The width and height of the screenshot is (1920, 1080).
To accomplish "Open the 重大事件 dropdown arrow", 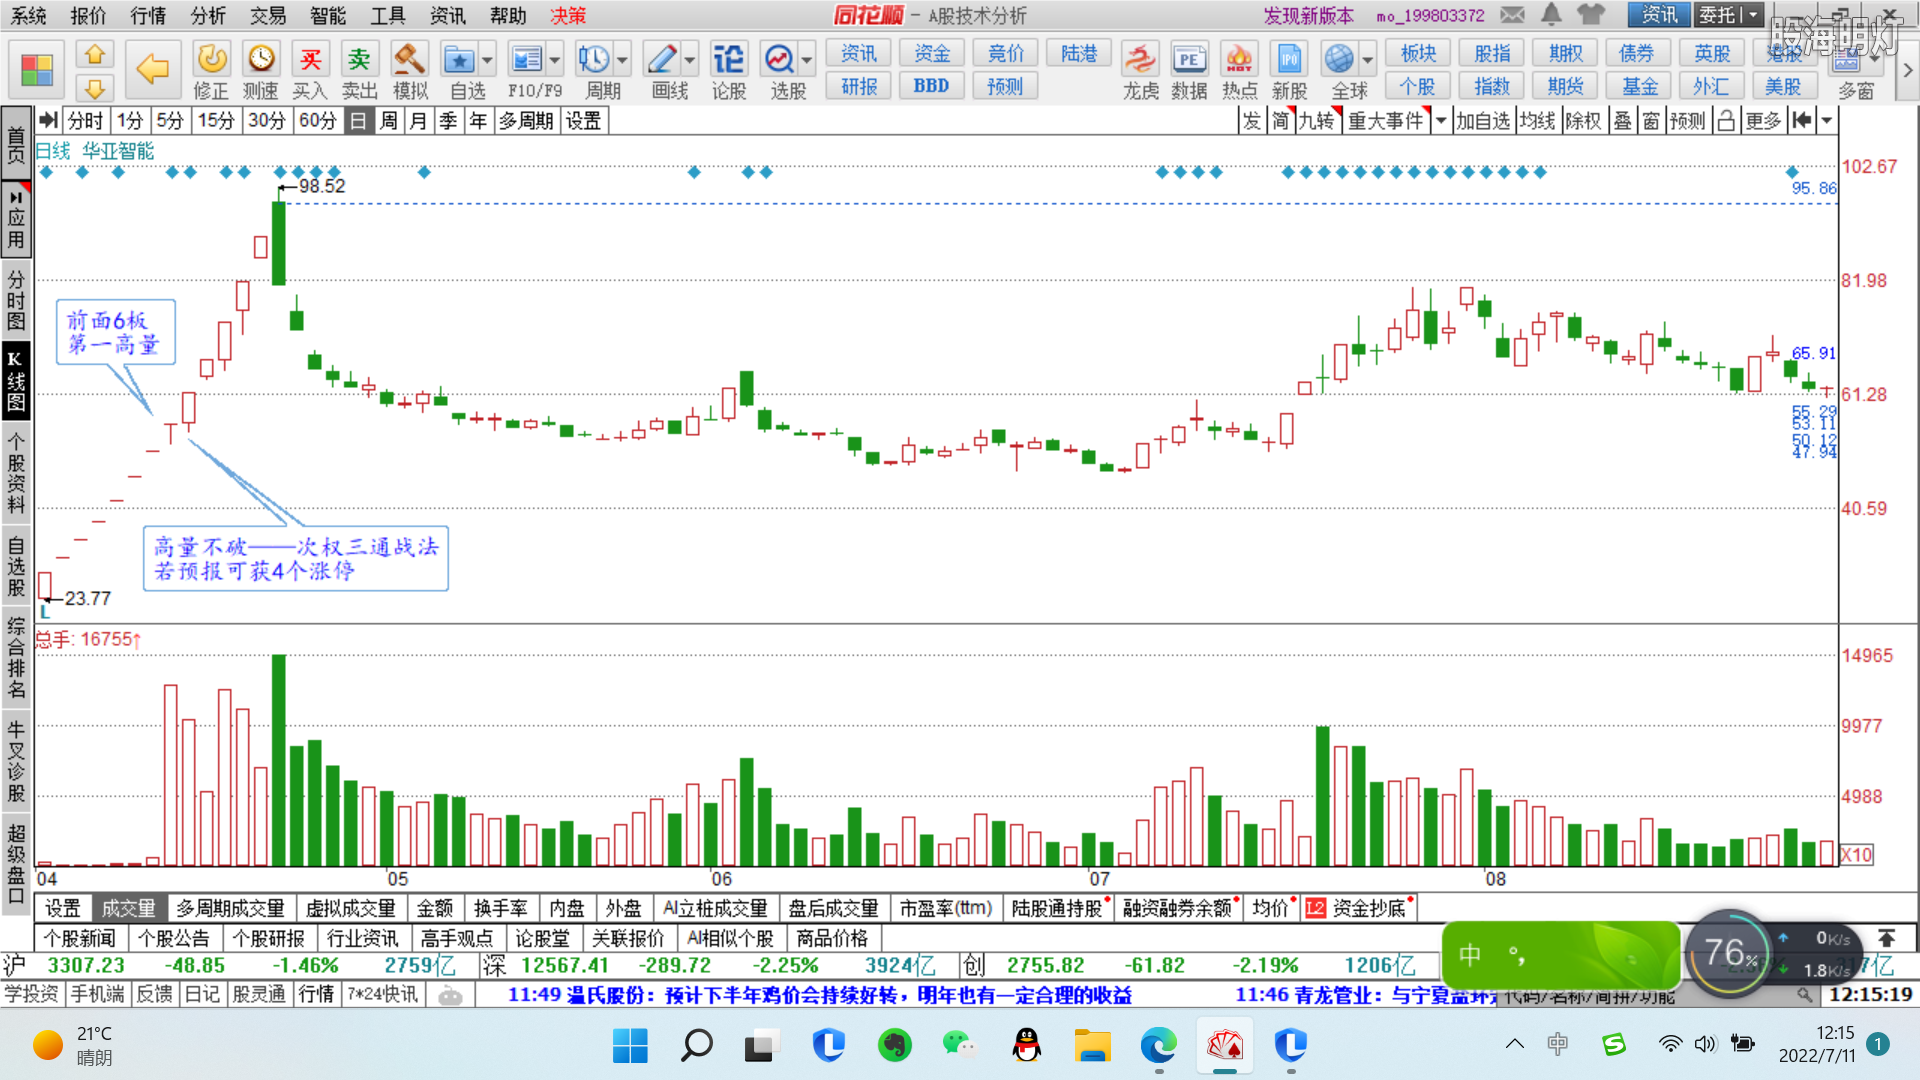I will [x=1441, y=121].
